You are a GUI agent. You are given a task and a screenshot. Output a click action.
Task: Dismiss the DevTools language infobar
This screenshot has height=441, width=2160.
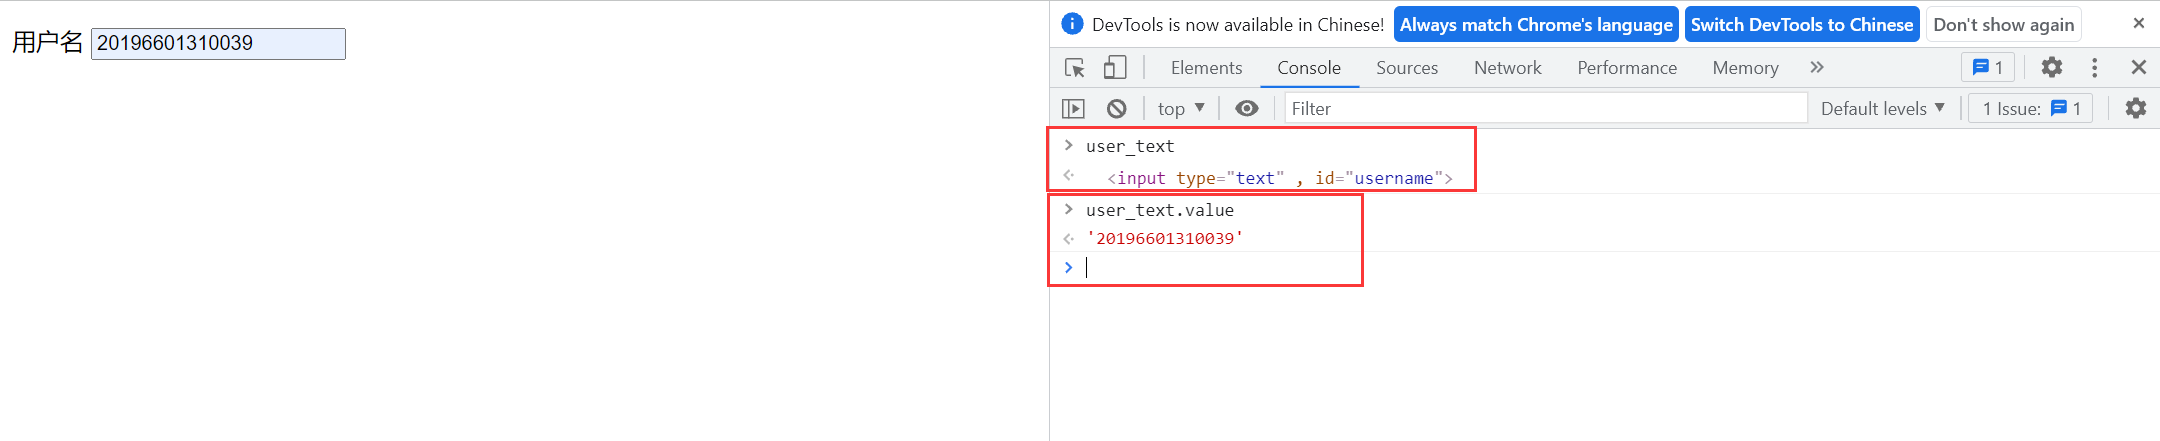(2139, 23)
